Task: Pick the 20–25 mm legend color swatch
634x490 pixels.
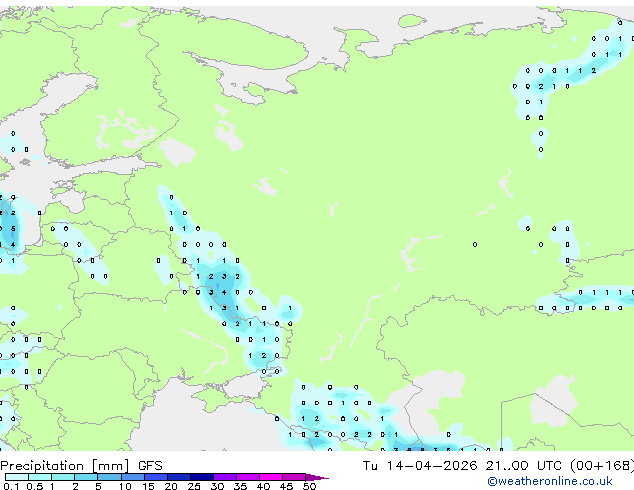Action: (x=179, y=477)
